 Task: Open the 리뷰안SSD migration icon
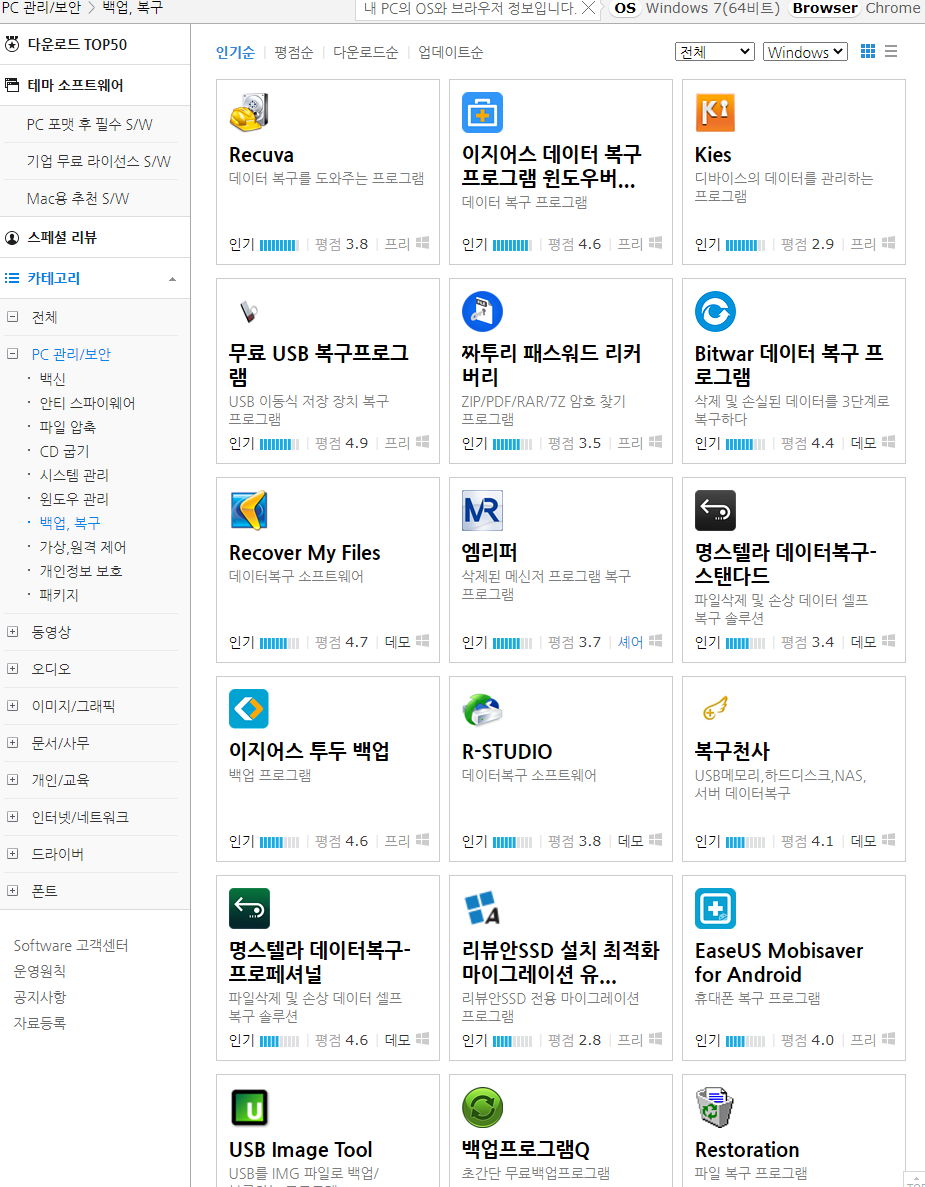tap(482, 908)
